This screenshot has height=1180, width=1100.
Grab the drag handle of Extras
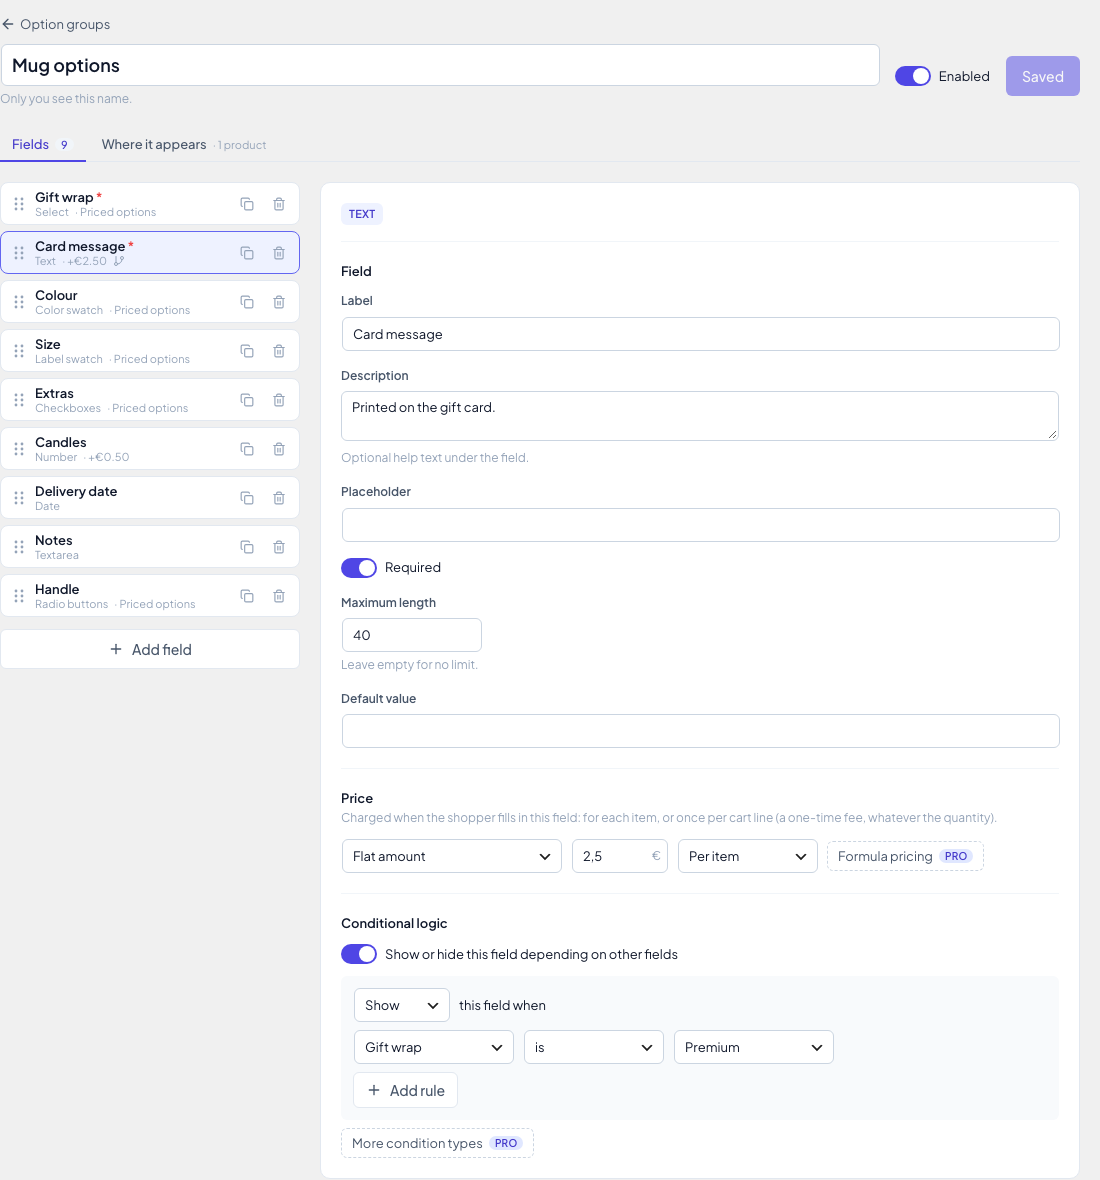point(19,400)
